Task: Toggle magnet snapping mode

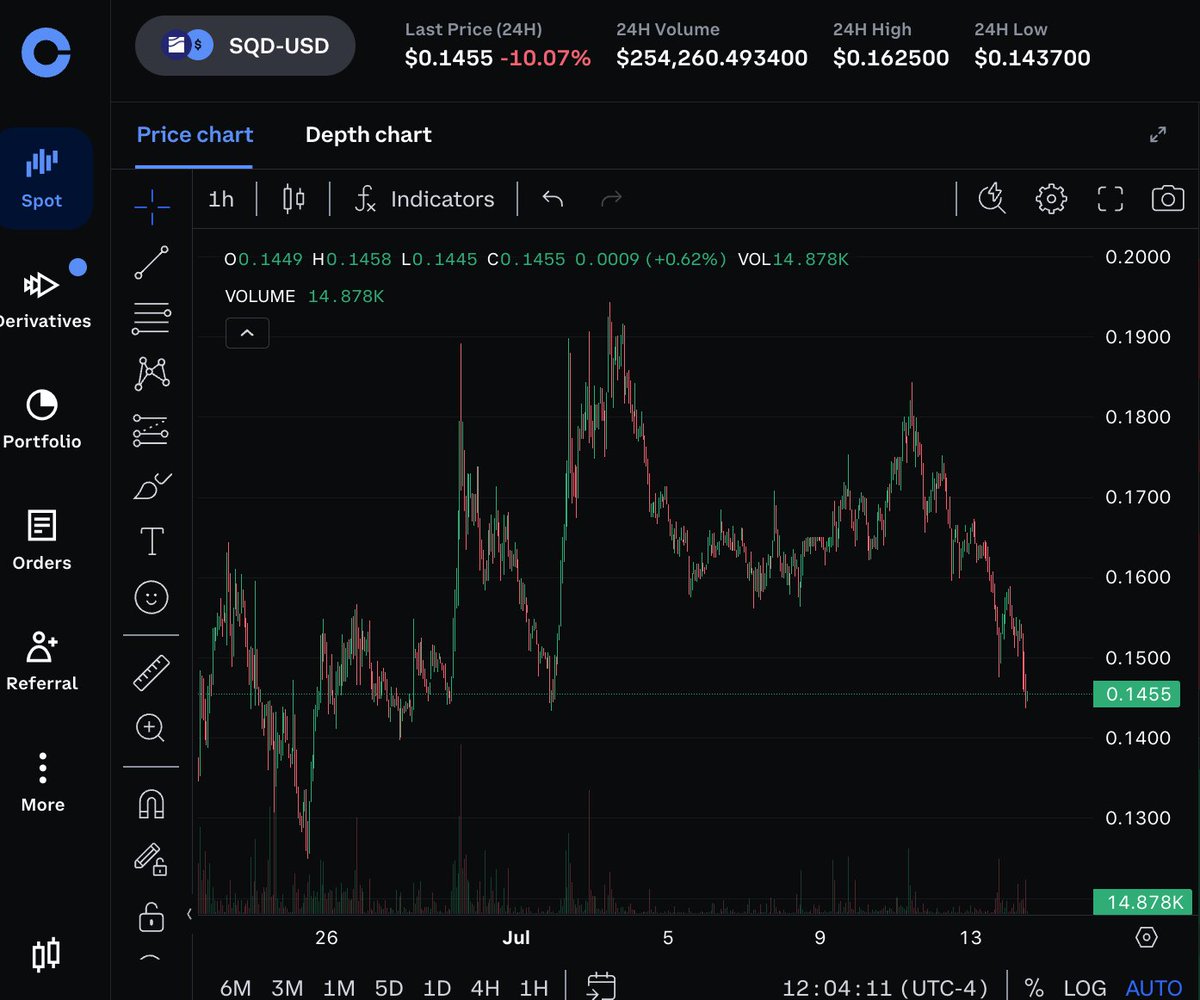Action: pos(151,803)
